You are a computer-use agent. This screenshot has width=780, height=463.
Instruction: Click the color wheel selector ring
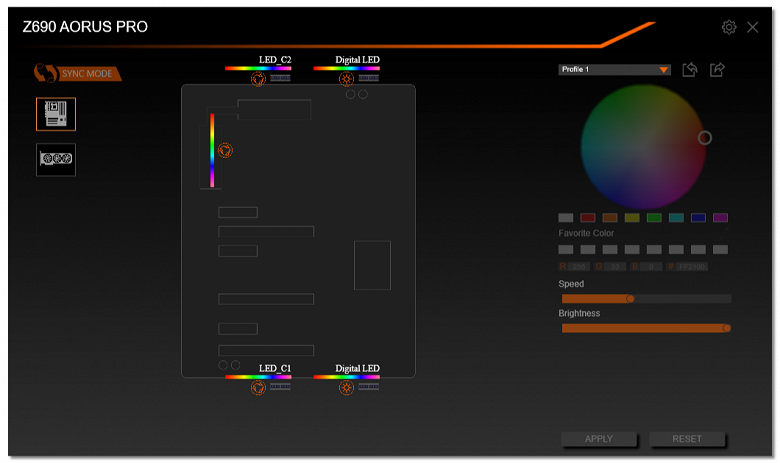click(x=704, y=138)
